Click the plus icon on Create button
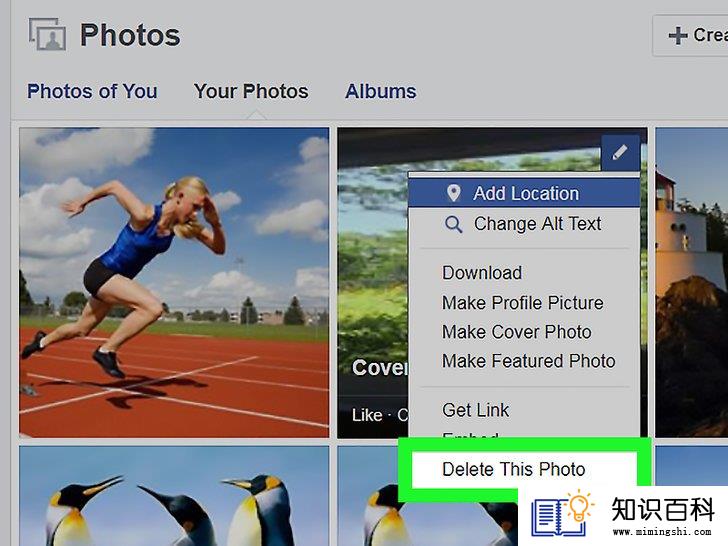 point(678,35)
